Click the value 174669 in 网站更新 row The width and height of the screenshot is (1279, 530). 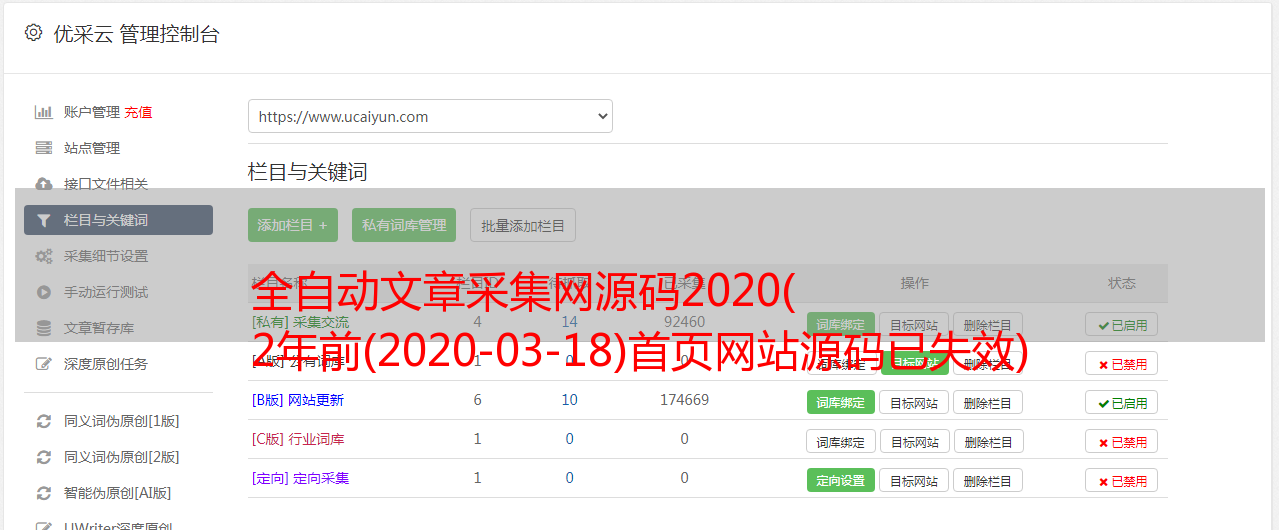[x=684, y=400]
